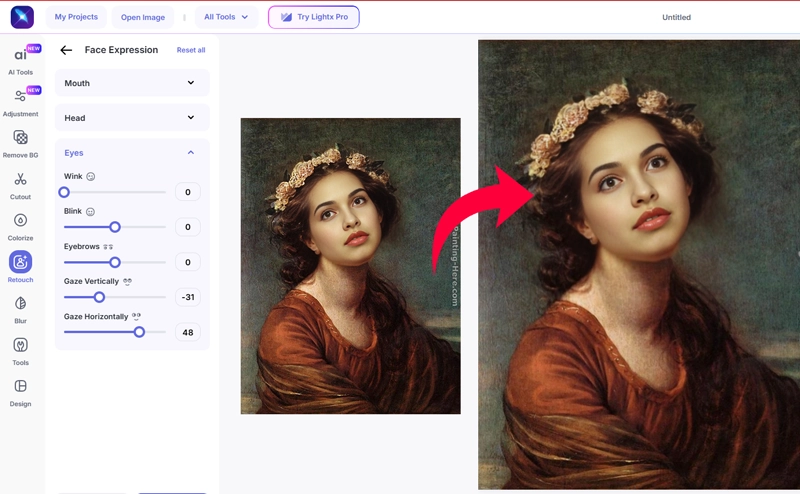Click the Eyebrows slider handle
This screenshot has width=800, height=494.
tap(115, 262)
